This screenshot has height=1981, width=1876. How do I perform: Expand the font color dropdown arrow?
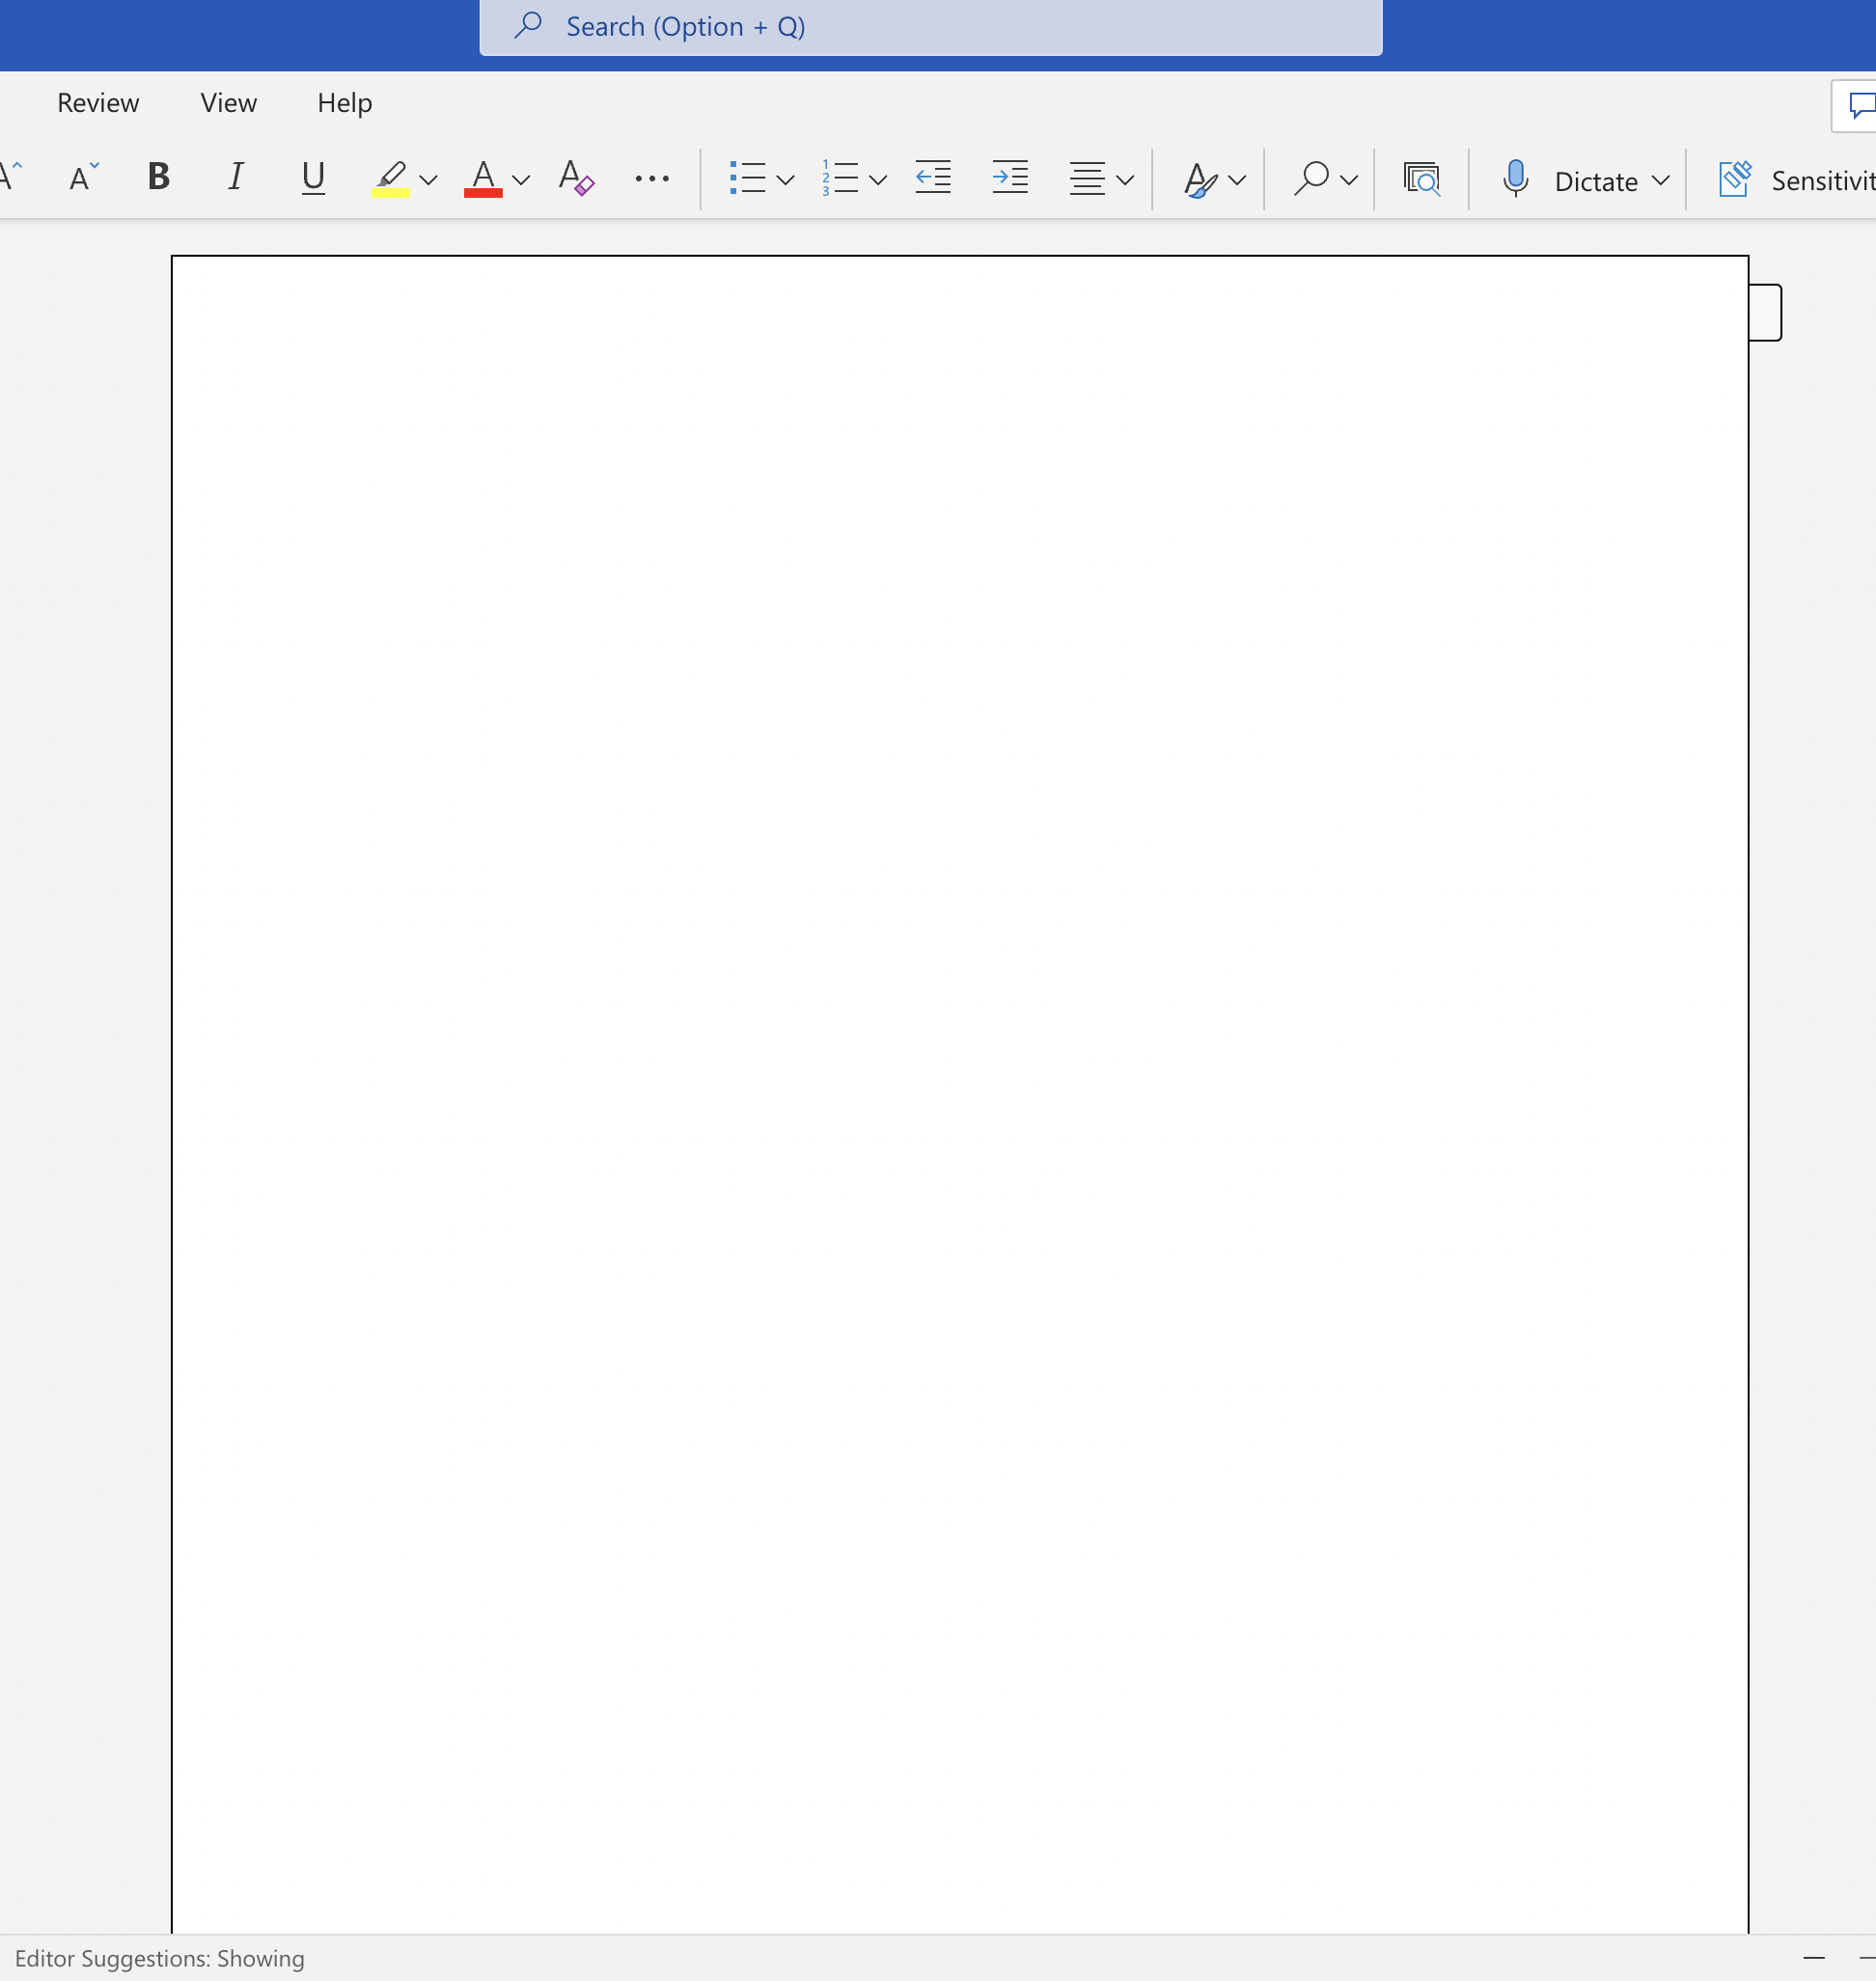[x=521, y=180]
